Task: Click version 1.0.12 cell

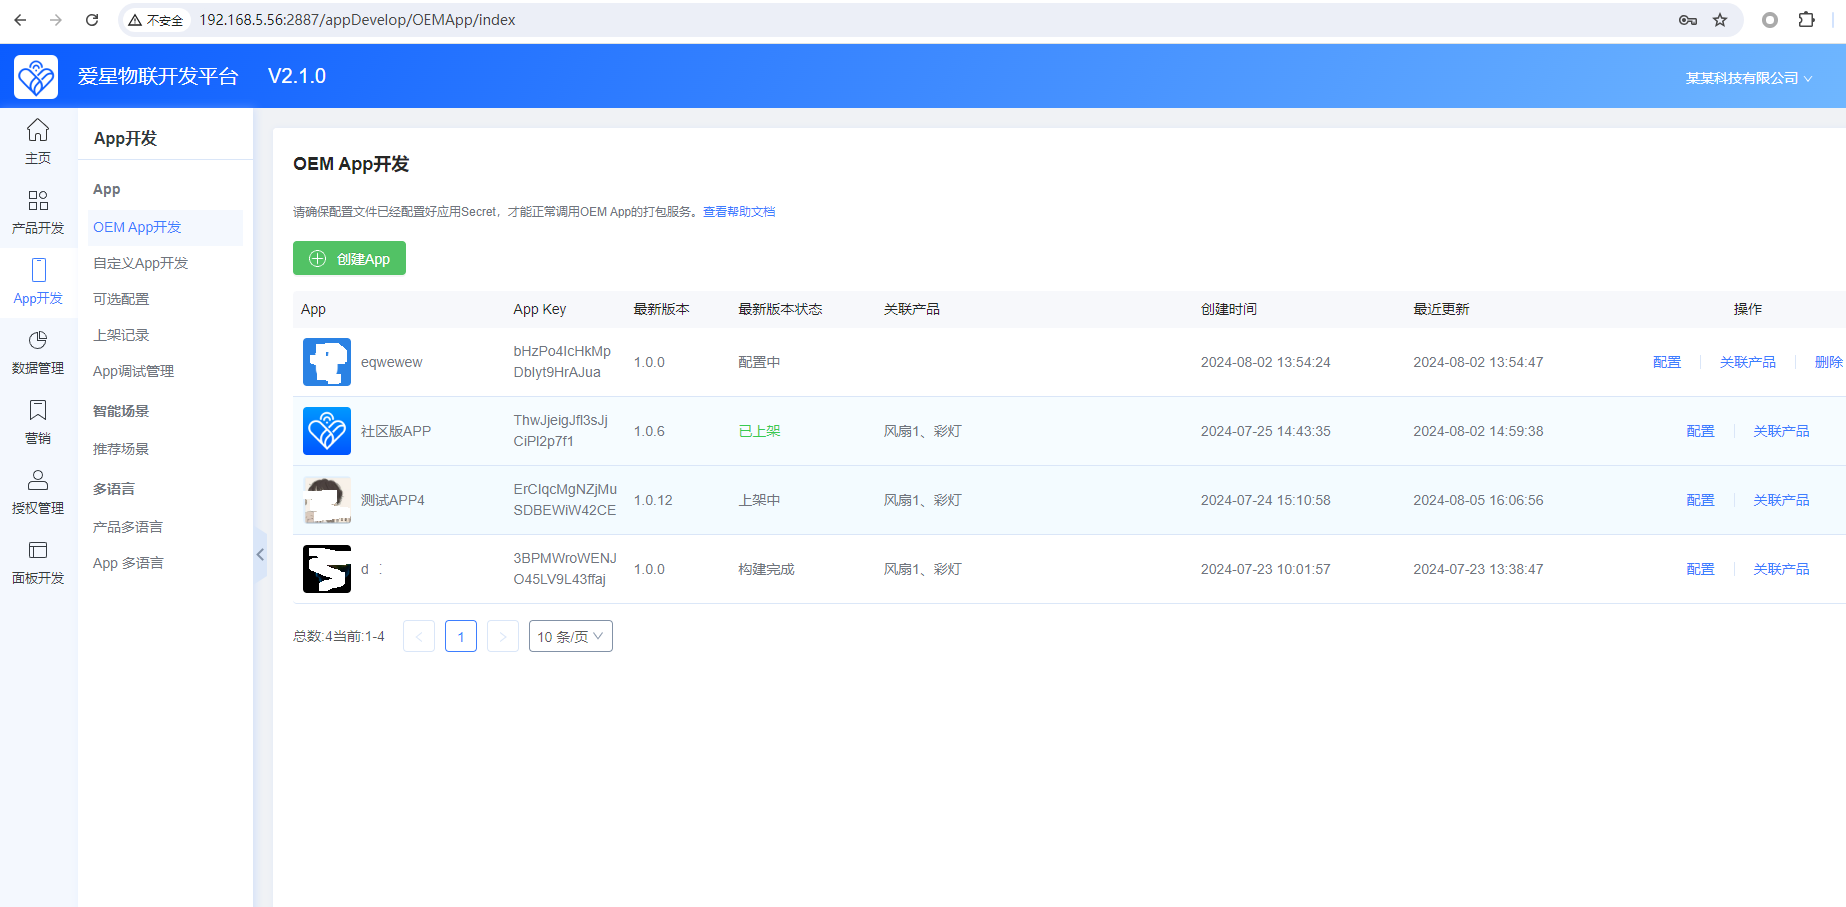Action: [x=653, y=500]
